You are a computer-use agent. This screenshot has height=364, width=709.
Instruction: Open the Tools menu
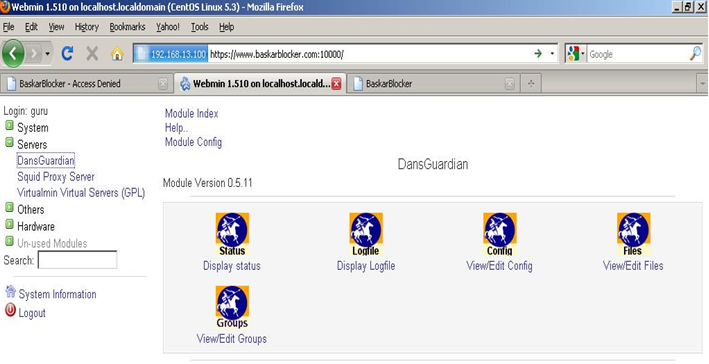point(199,27)
